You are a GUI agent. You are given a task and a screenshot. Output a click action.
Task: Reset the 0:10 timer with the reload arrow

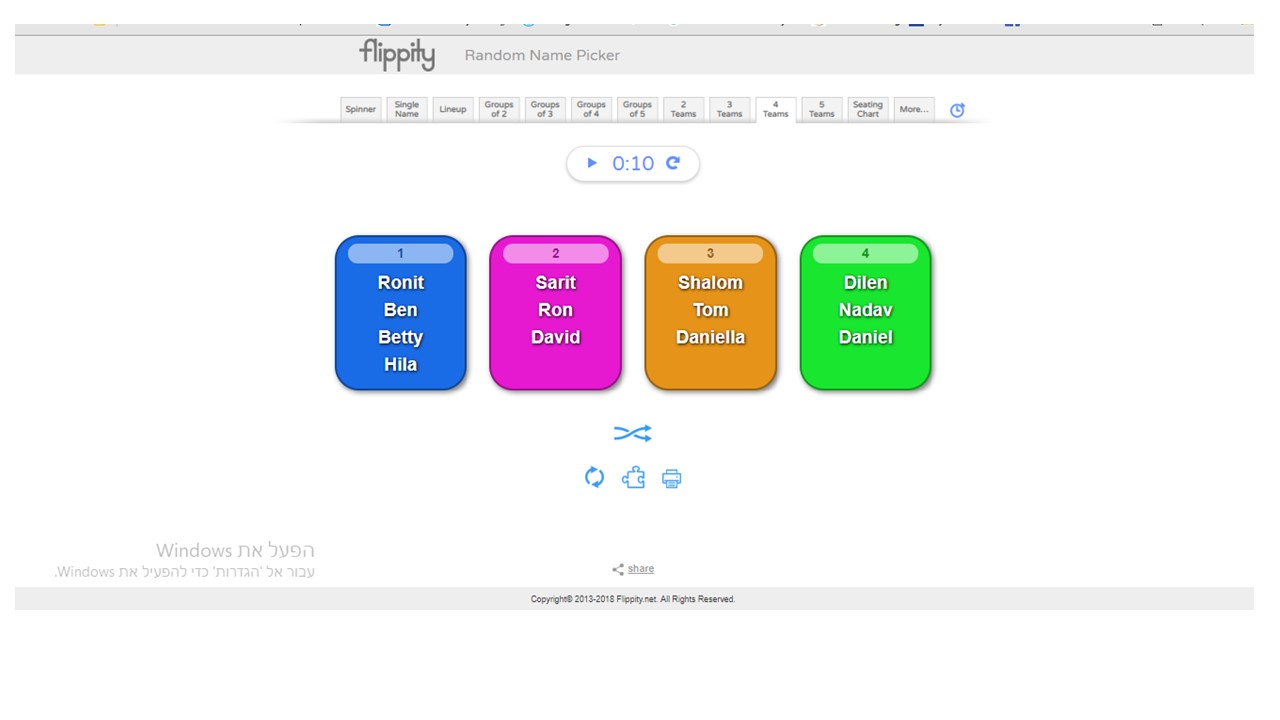click(x=673, y=163)
